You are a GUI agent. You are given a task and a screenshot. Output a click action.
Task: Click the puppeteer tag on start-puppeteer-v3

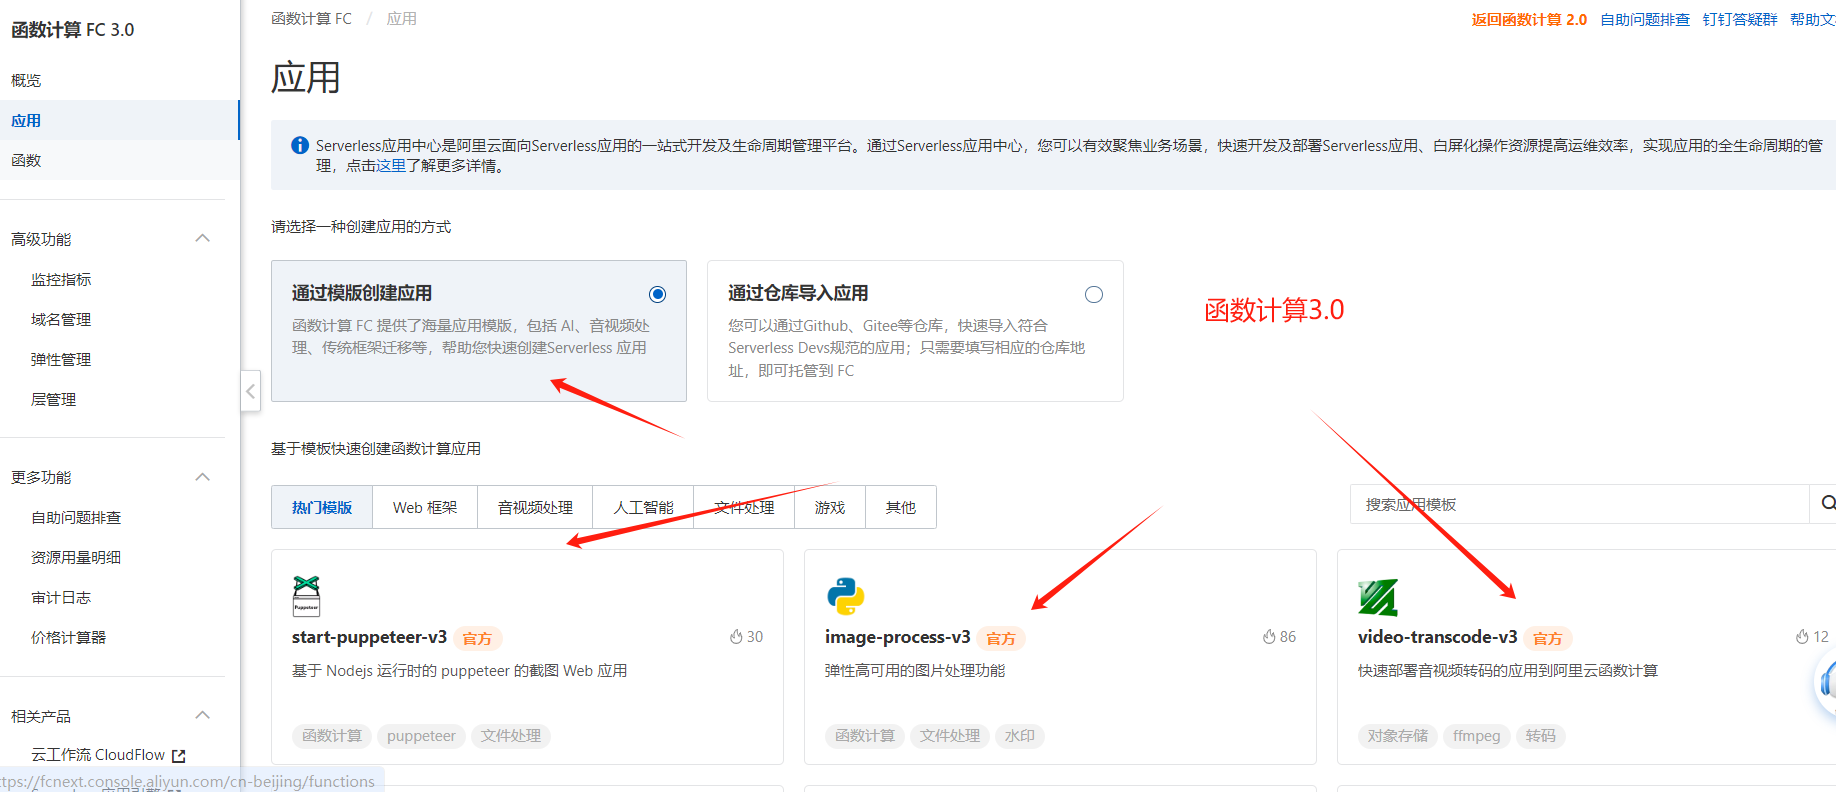point(421,736)
